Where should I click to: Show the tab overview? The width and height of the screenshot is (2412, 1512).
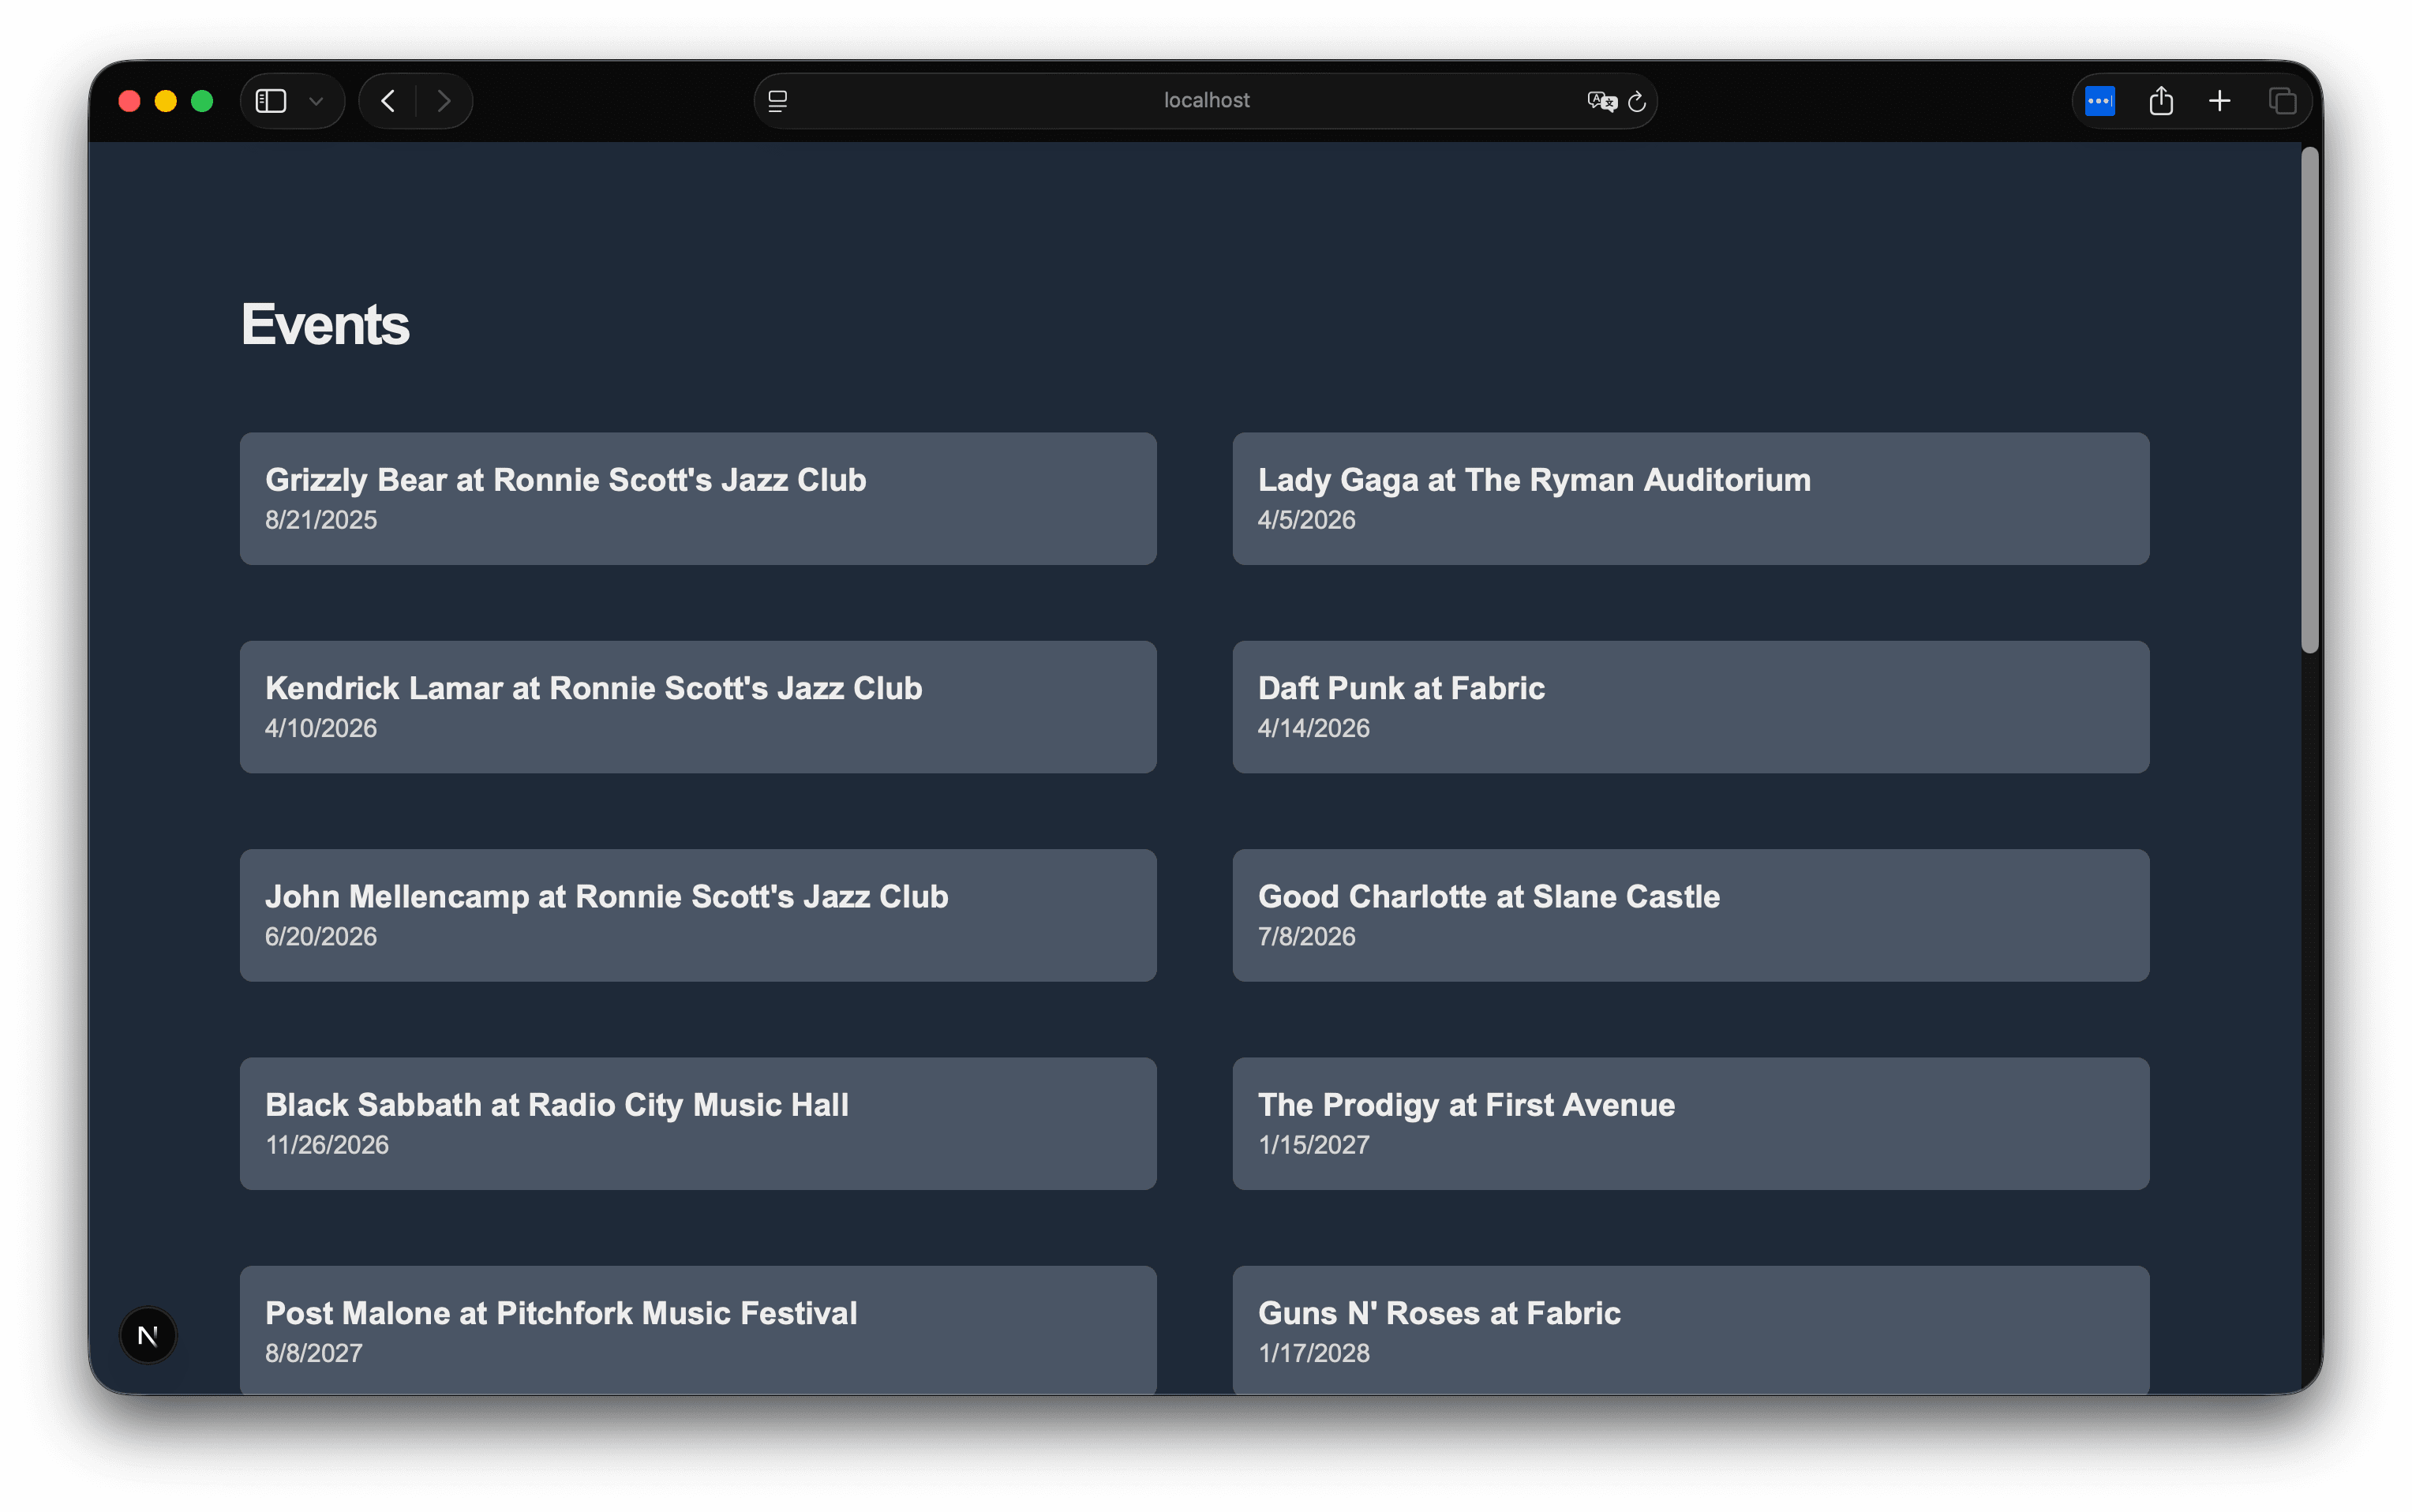pos(2282,101)
